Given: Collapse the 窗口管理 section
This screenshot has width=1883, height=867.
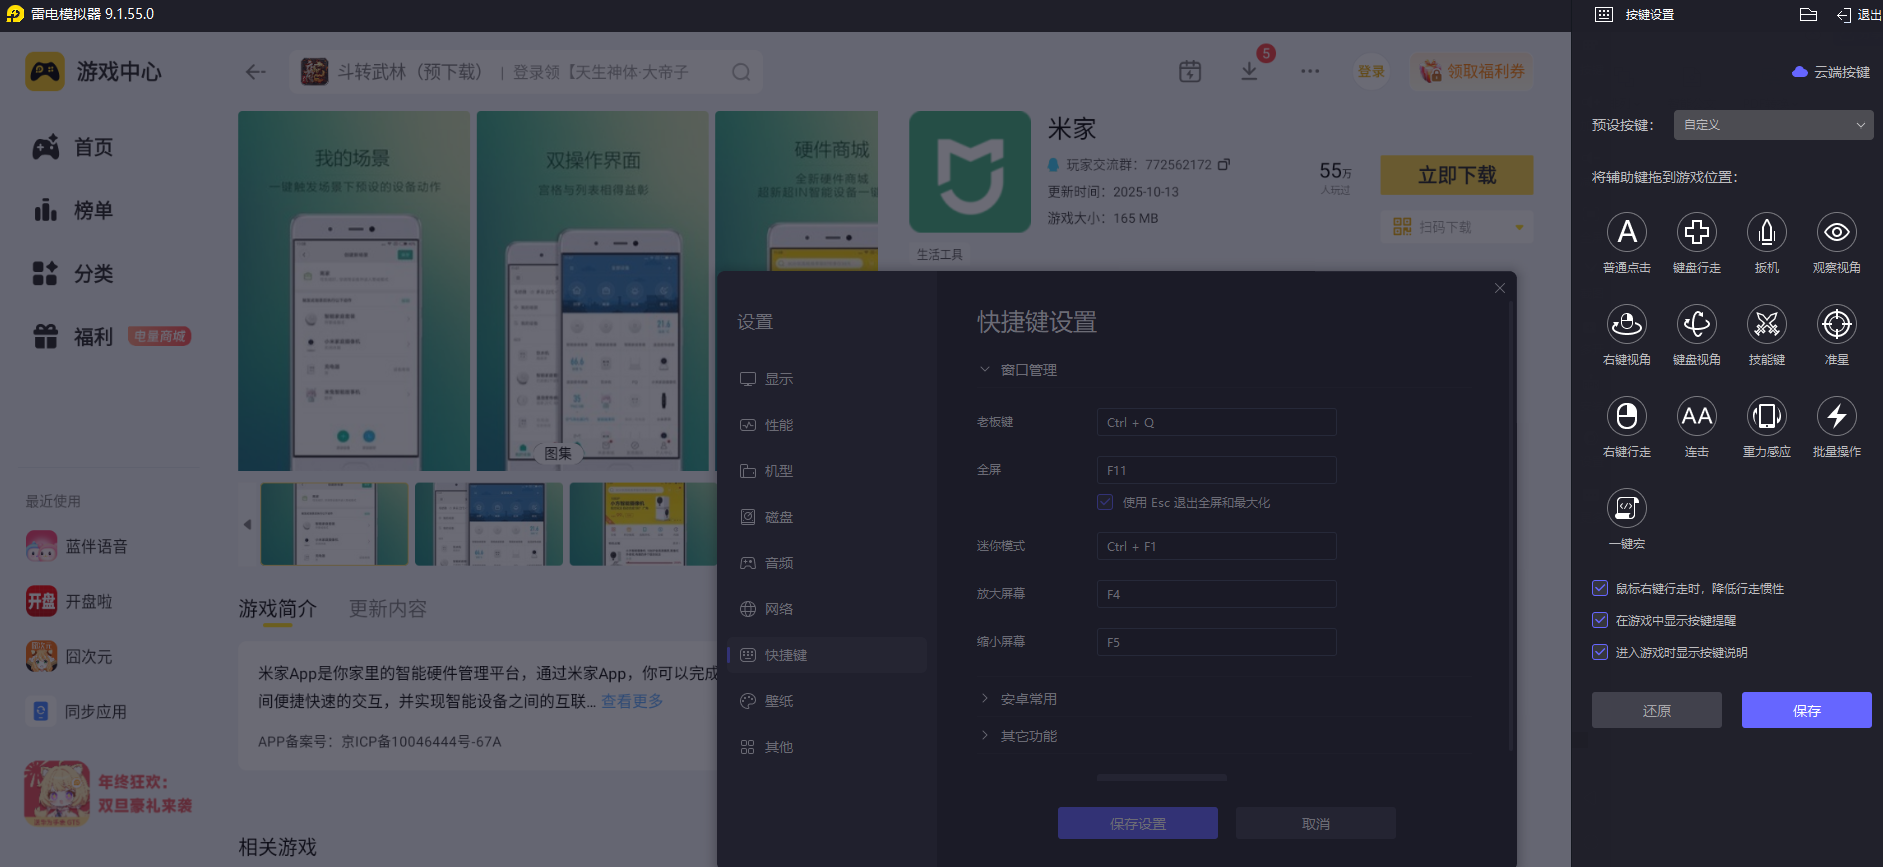Looking at the screenshot, I should coord(1018,370).
